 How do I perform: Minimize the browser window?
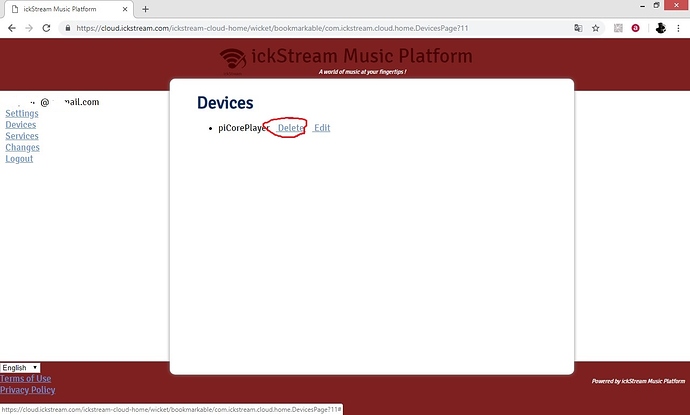pyautogui.click(x=643, y=6)
